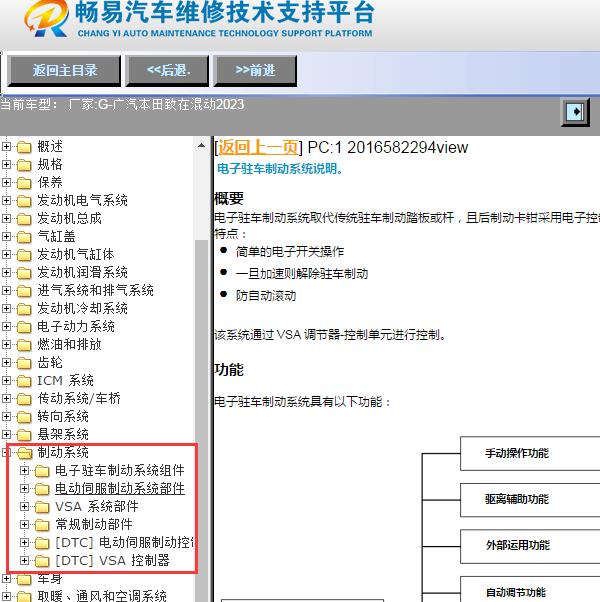600x602 pixels.
Task: Click the 电子动力系统 folder icon
Action: 24,327
